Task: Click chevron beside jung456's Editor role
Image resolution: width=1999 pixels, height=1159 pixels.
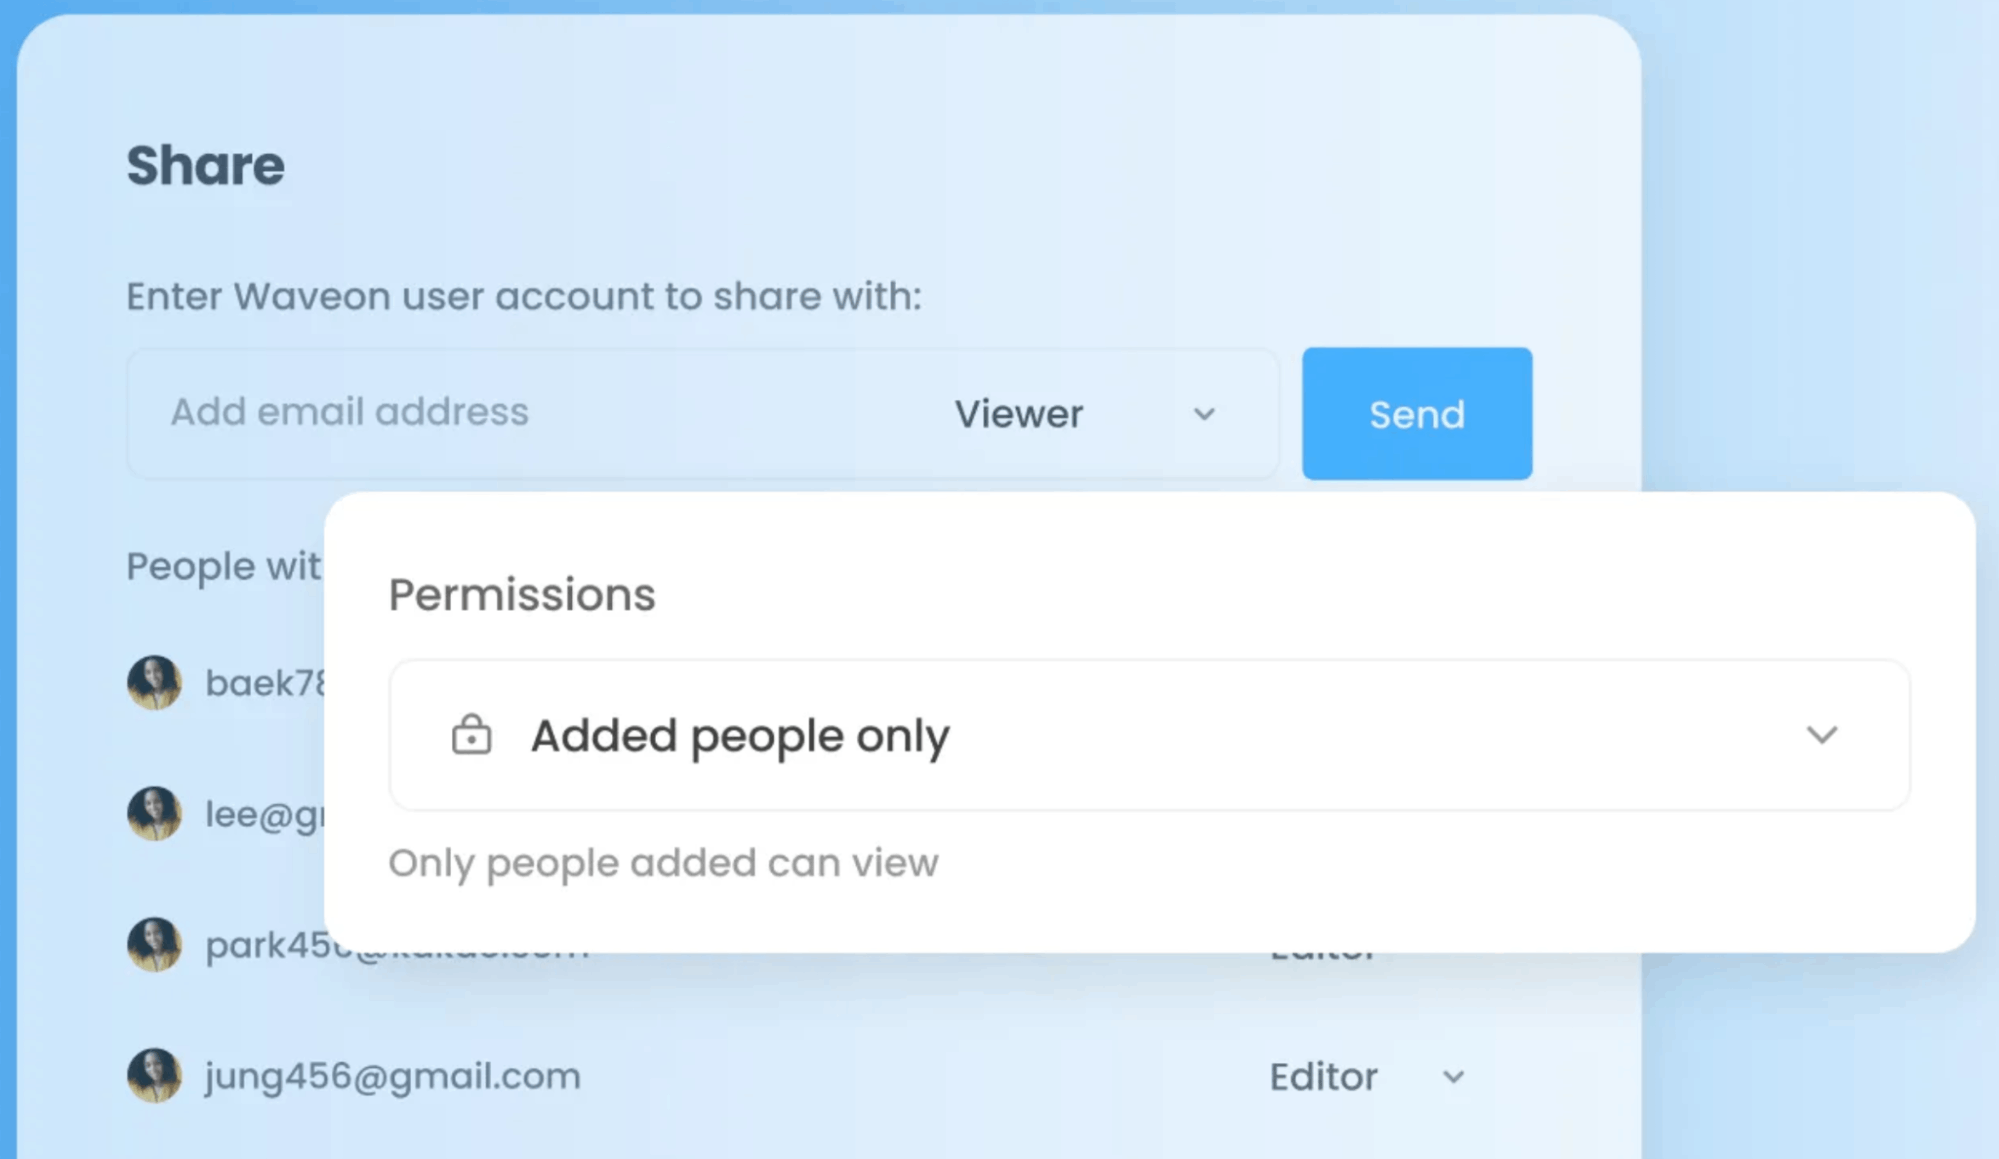Action: 1453,1077
